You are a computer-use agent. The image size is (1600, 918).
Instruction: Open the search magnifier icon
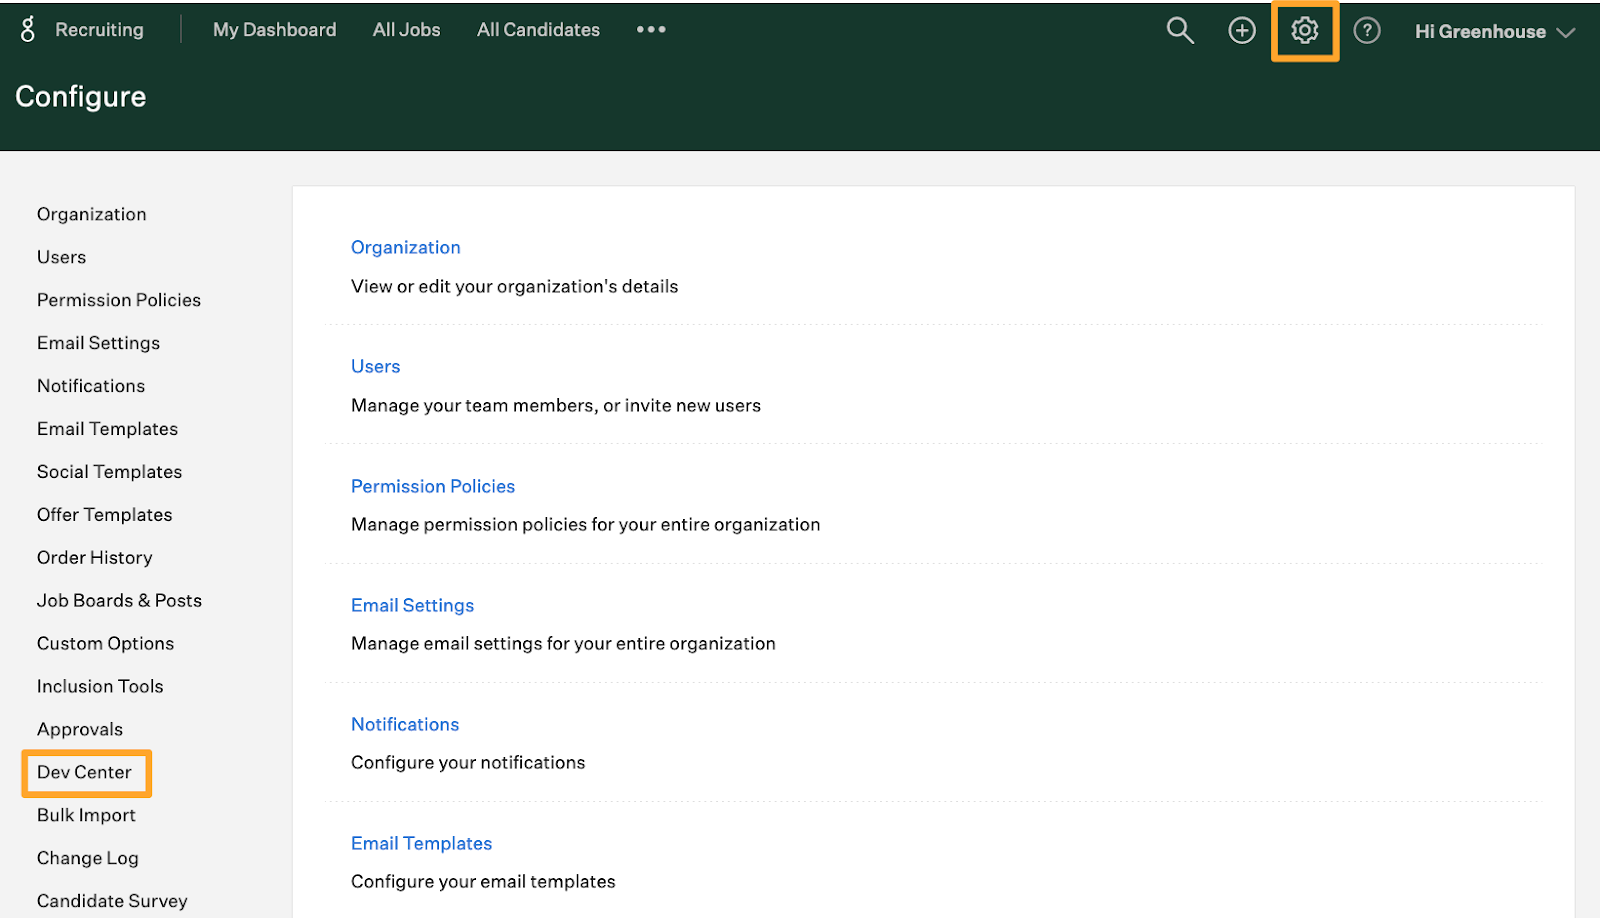(1180, 31)
